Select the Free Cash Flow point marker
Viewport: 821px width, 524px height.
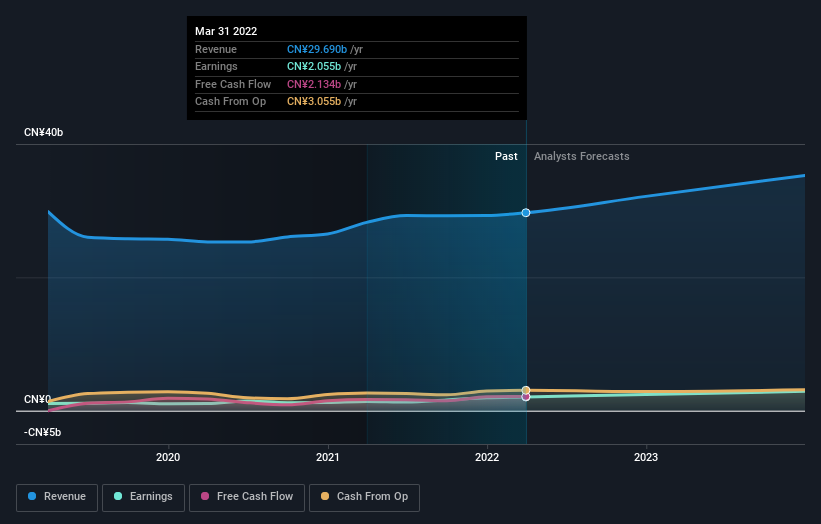[x=526, y=397]
